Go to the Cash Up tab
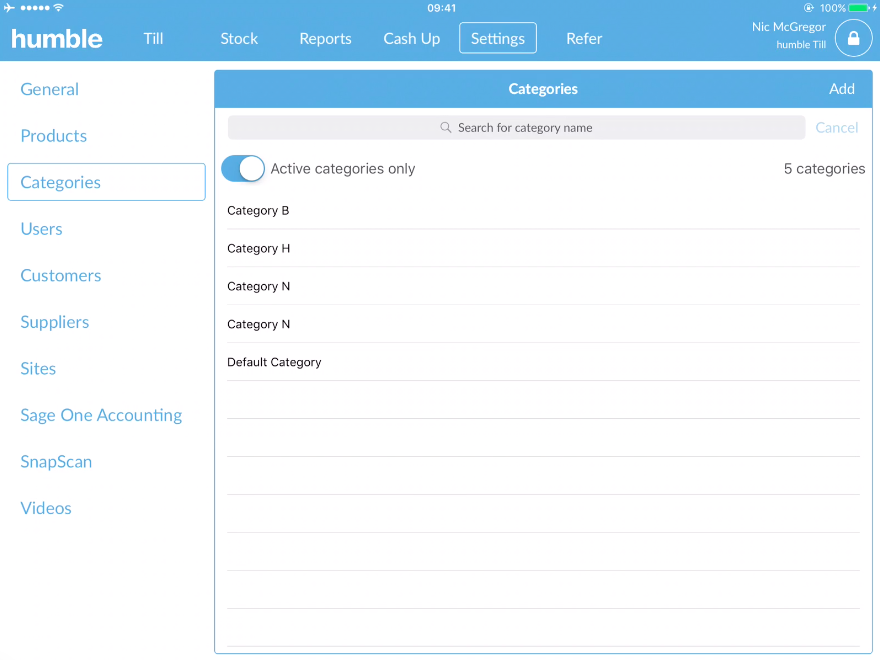 pos(411,38)
